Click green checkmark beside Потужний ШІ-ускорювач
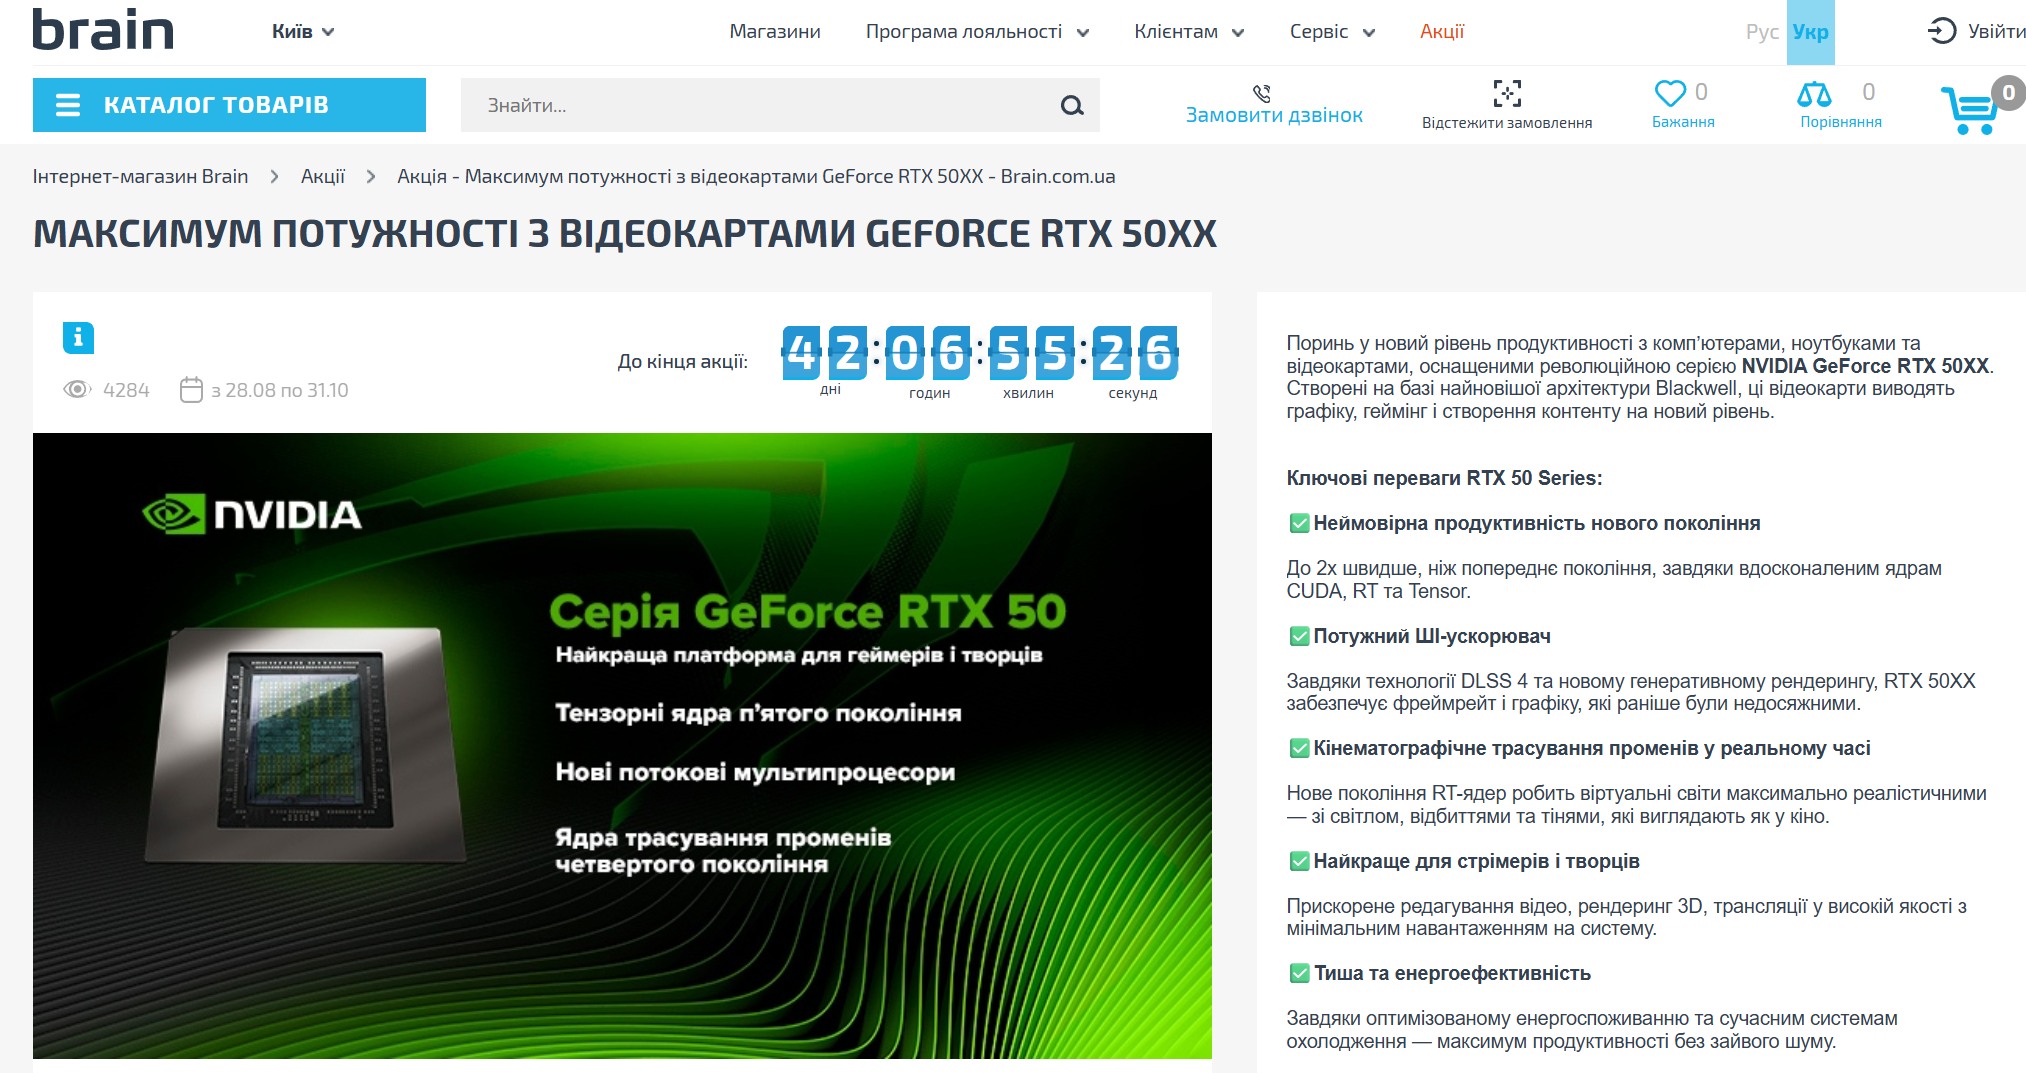Viewport: 2026px width, 1073px height. 1299,636
